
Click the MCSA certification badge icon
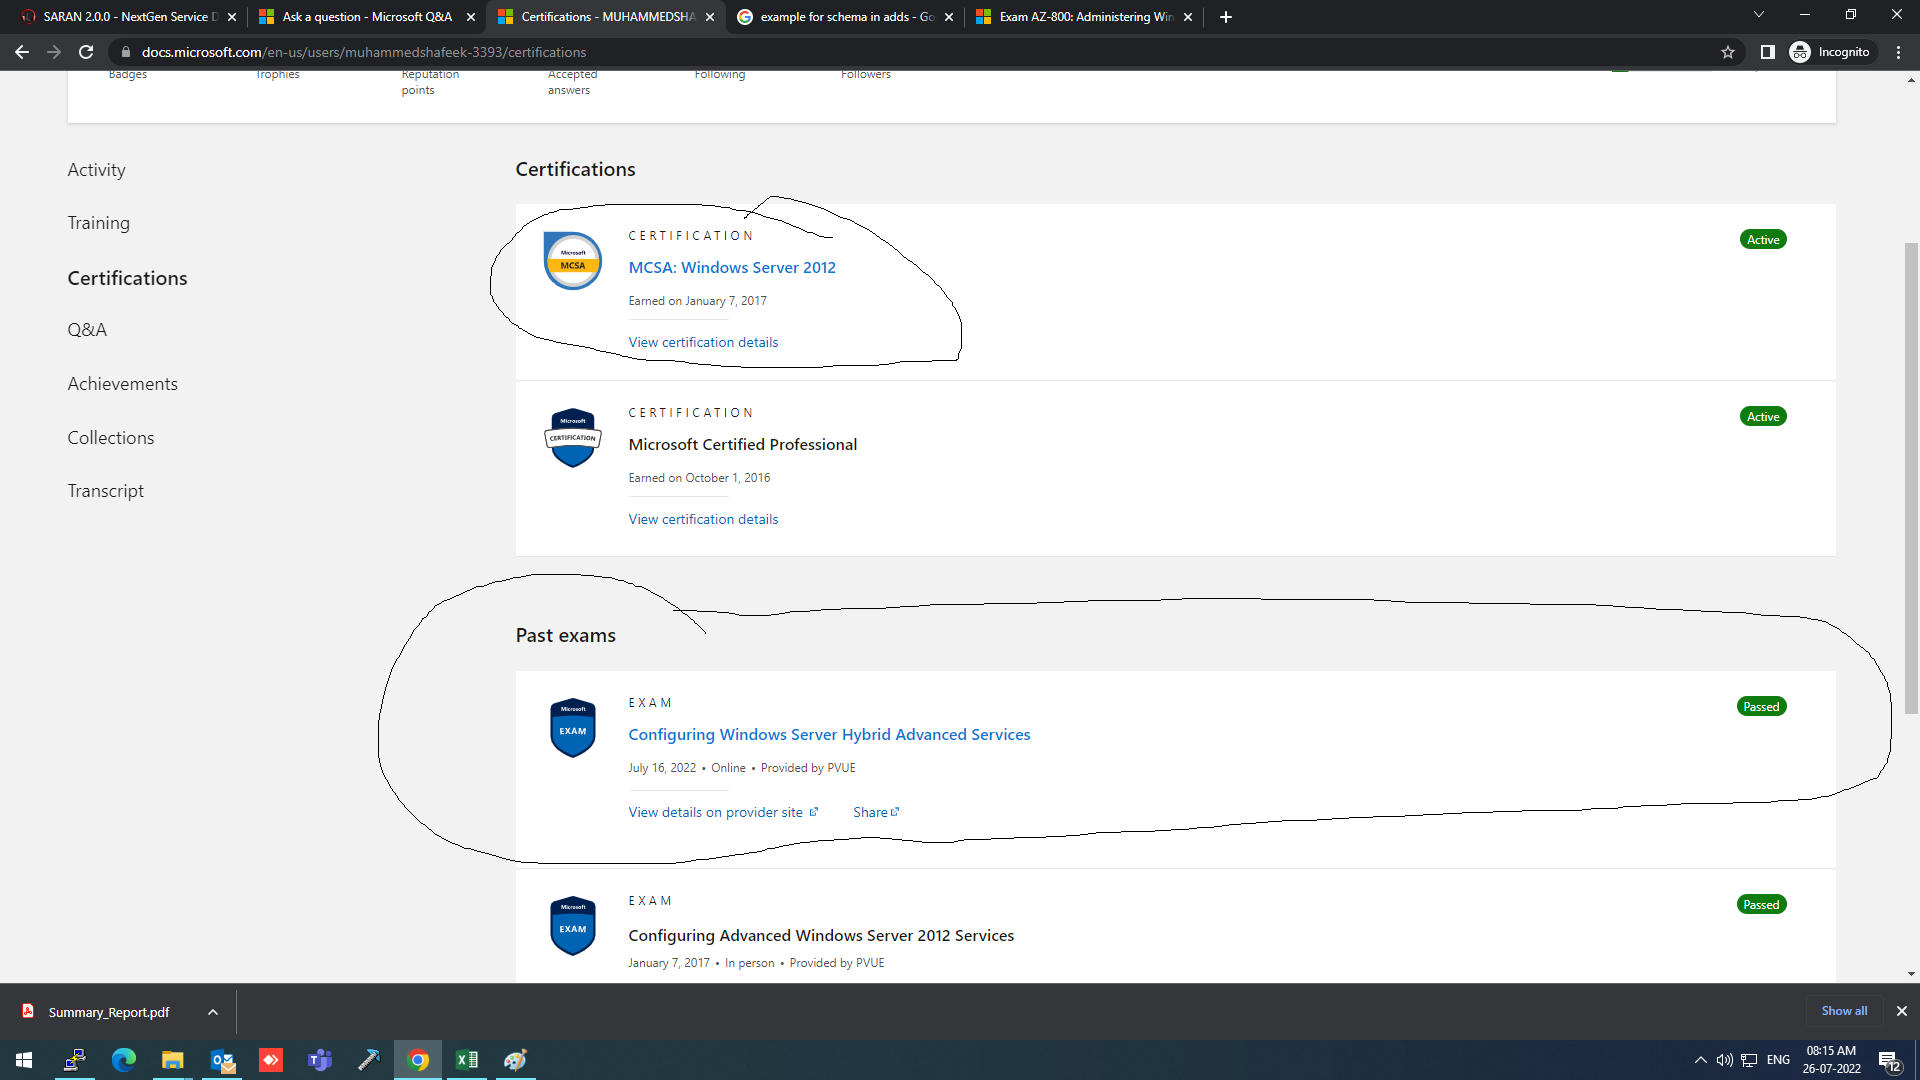[x=573, y=261]
